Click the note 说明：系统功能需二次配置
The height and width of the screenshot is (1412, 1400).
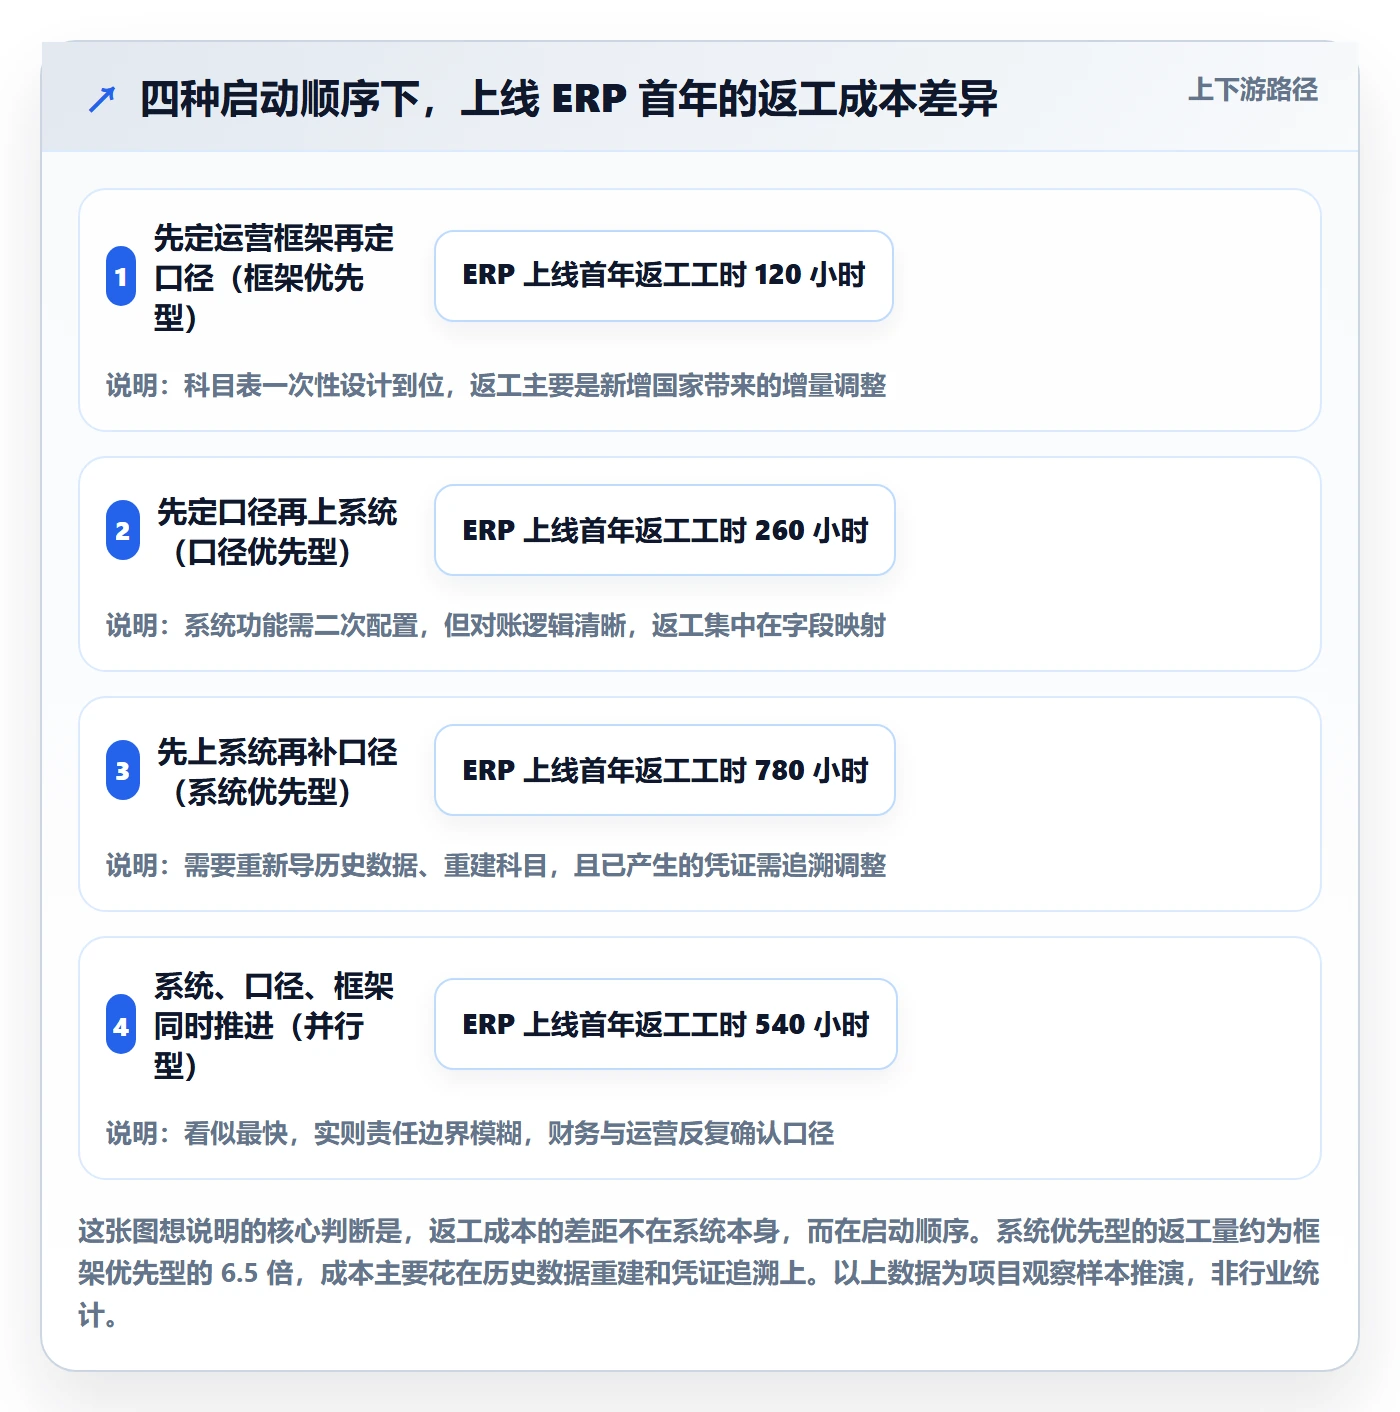[496, 625]
